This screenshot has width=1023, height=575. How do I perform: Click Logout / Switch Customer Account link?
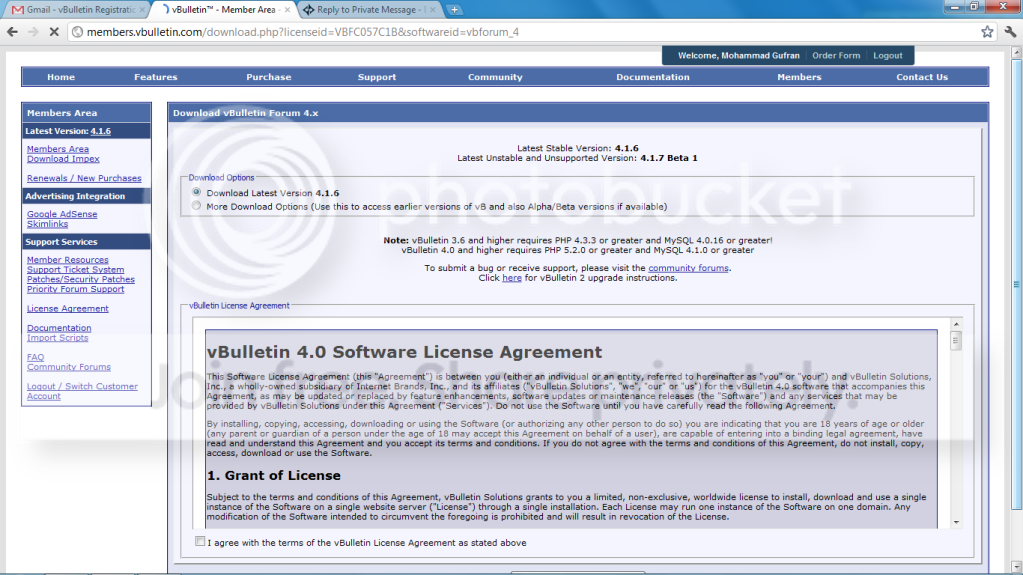click(82, 391)
